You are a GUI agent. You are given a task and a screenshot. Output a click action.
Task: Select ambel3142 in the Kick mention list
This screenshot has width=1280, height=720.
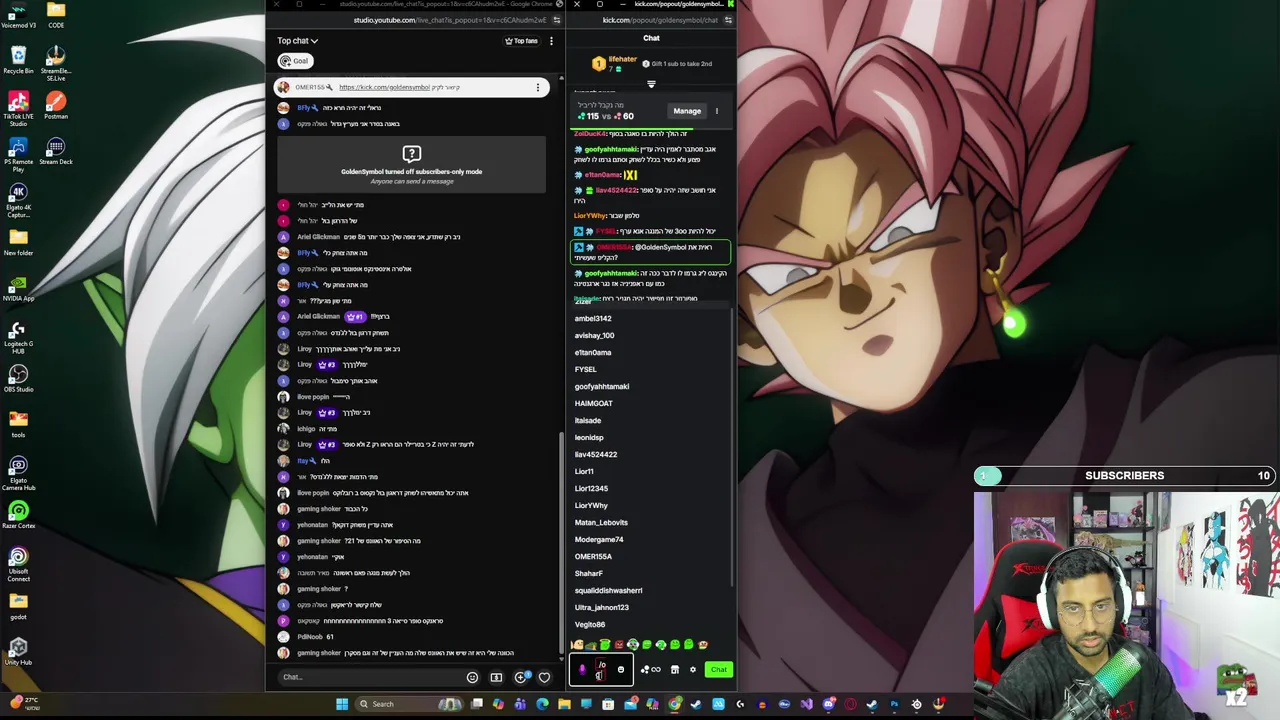[593, 318]
